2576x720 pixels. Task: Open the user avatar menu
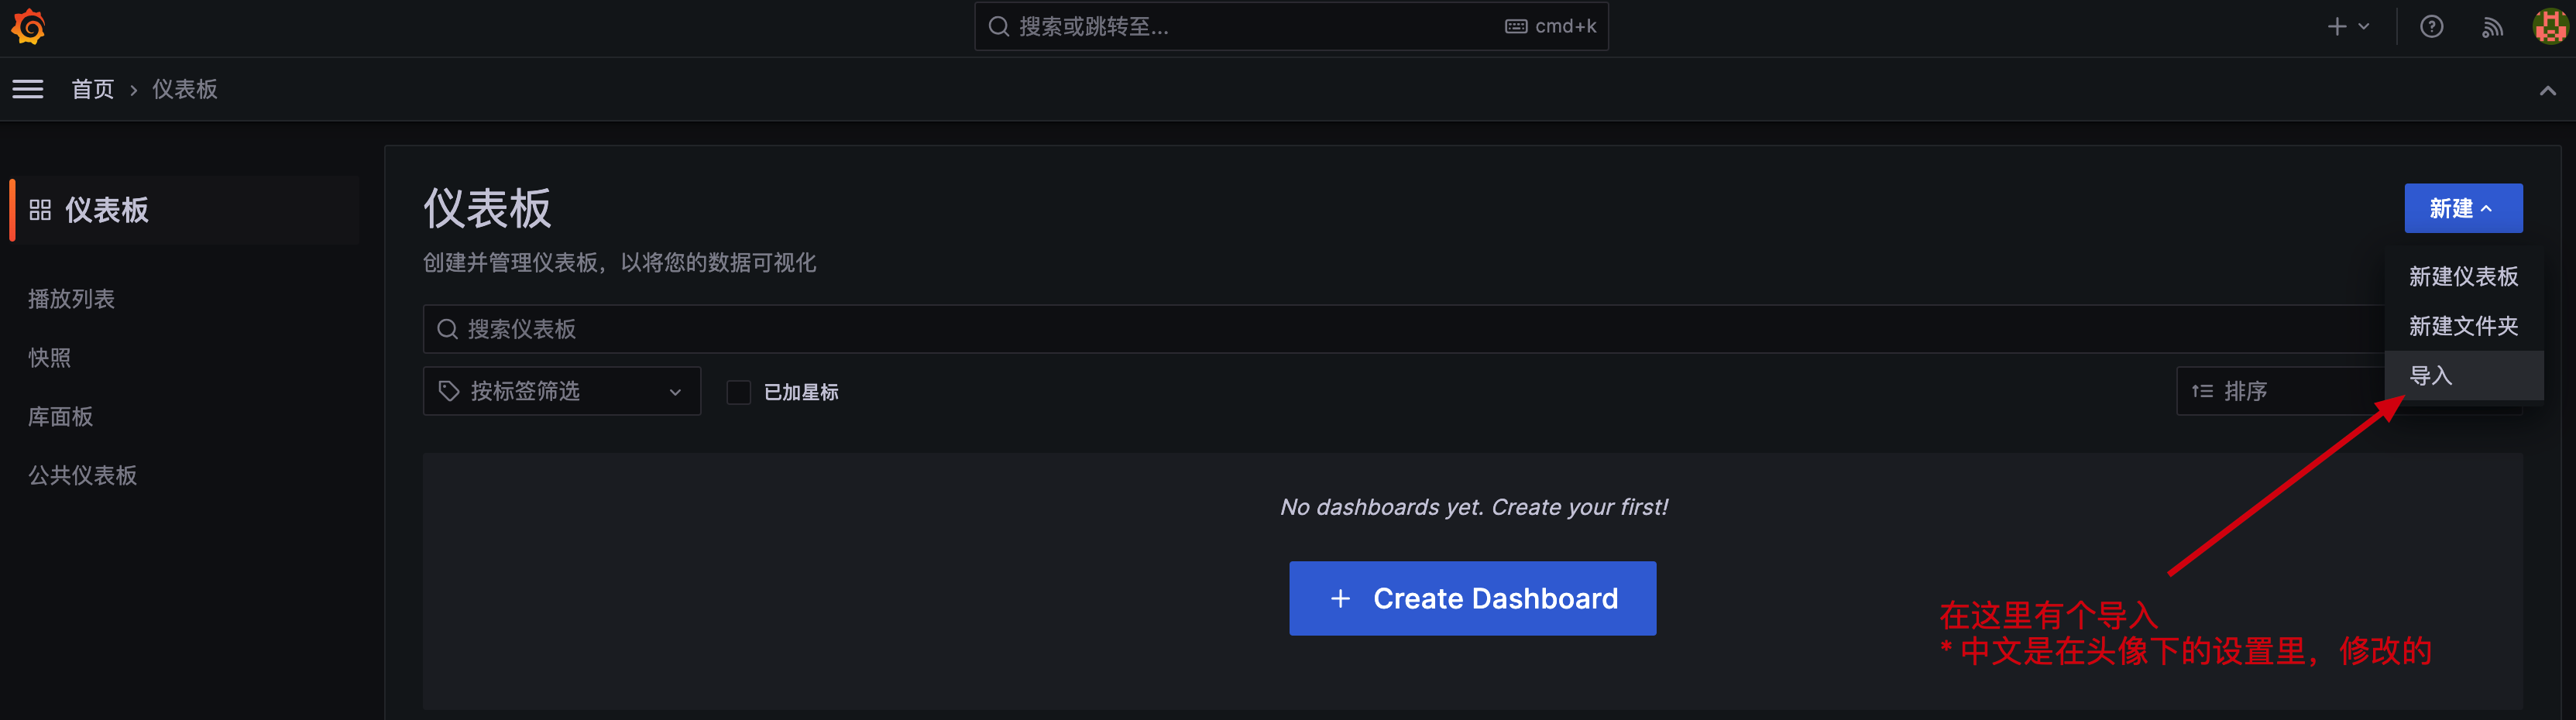(x=2550, y=26)
